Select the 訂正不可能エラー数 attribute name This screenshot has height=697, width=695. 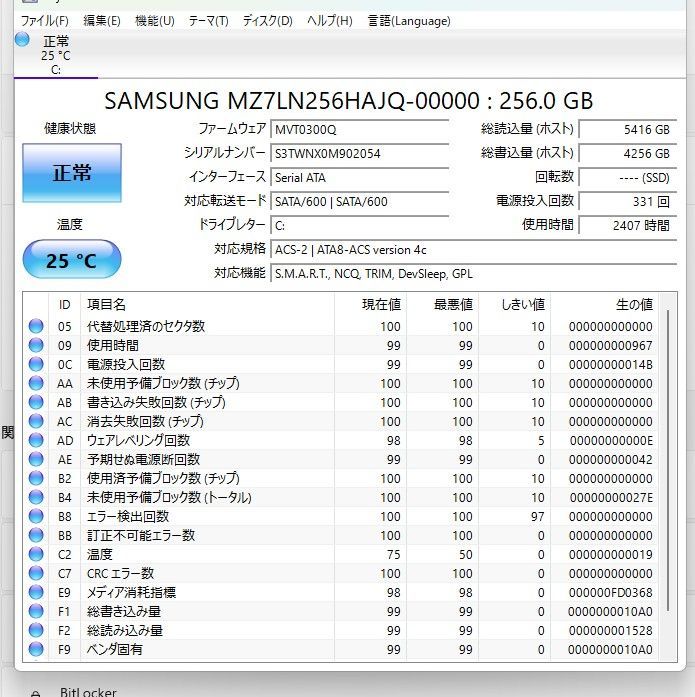tap(141, 535)
